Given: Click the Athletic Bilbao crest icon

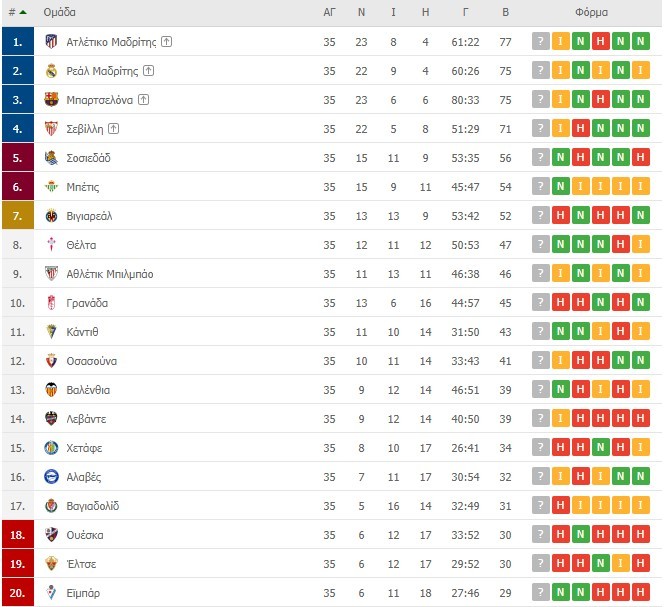Looking at the screenshot, I should tap(52, 273).
